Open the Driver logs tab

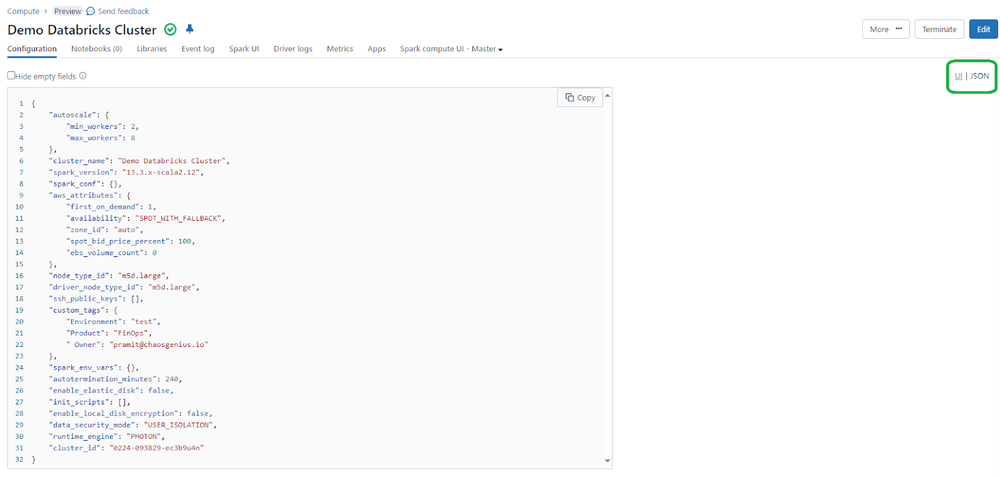292,49
